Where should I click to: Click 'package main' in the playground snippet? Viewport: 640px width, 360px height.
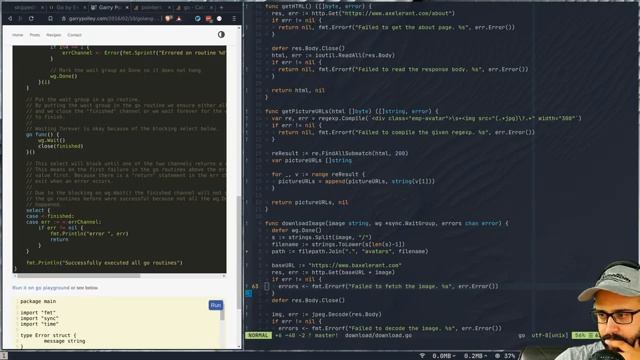click(38, 301)
